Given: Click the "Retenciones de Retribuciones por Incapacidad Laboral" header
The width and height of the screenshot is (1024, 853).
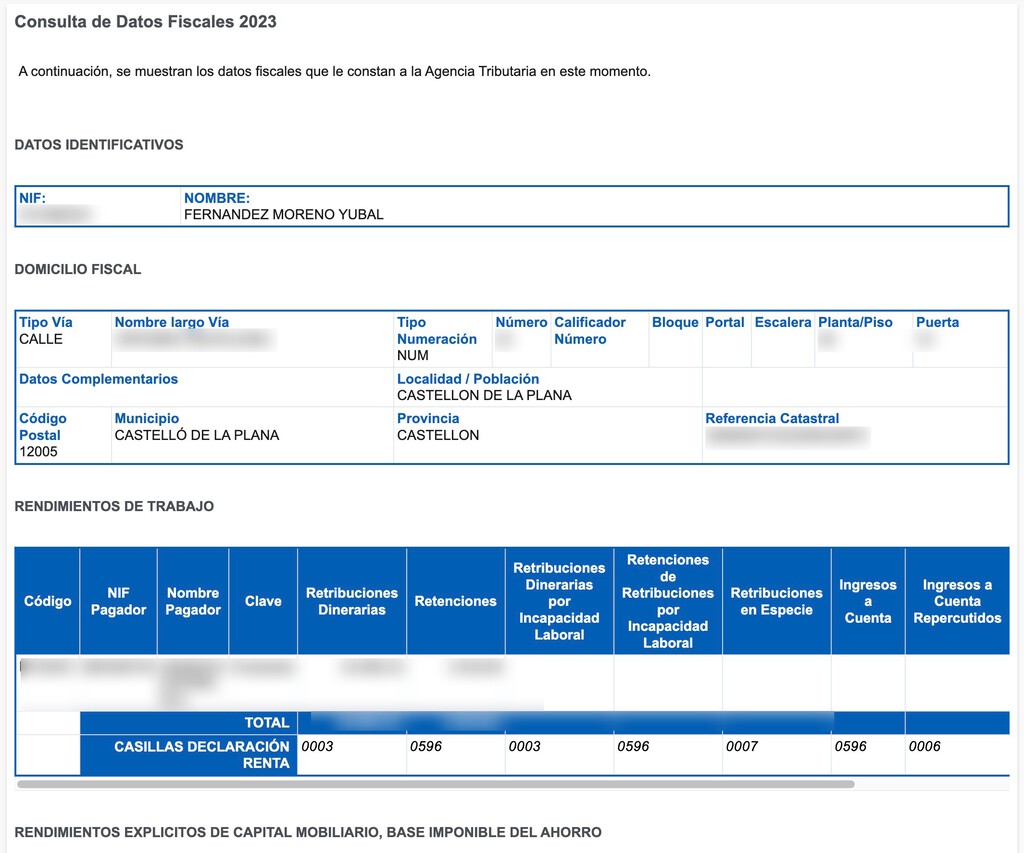Looking at the screenshot, I should [x=668, y=602].
